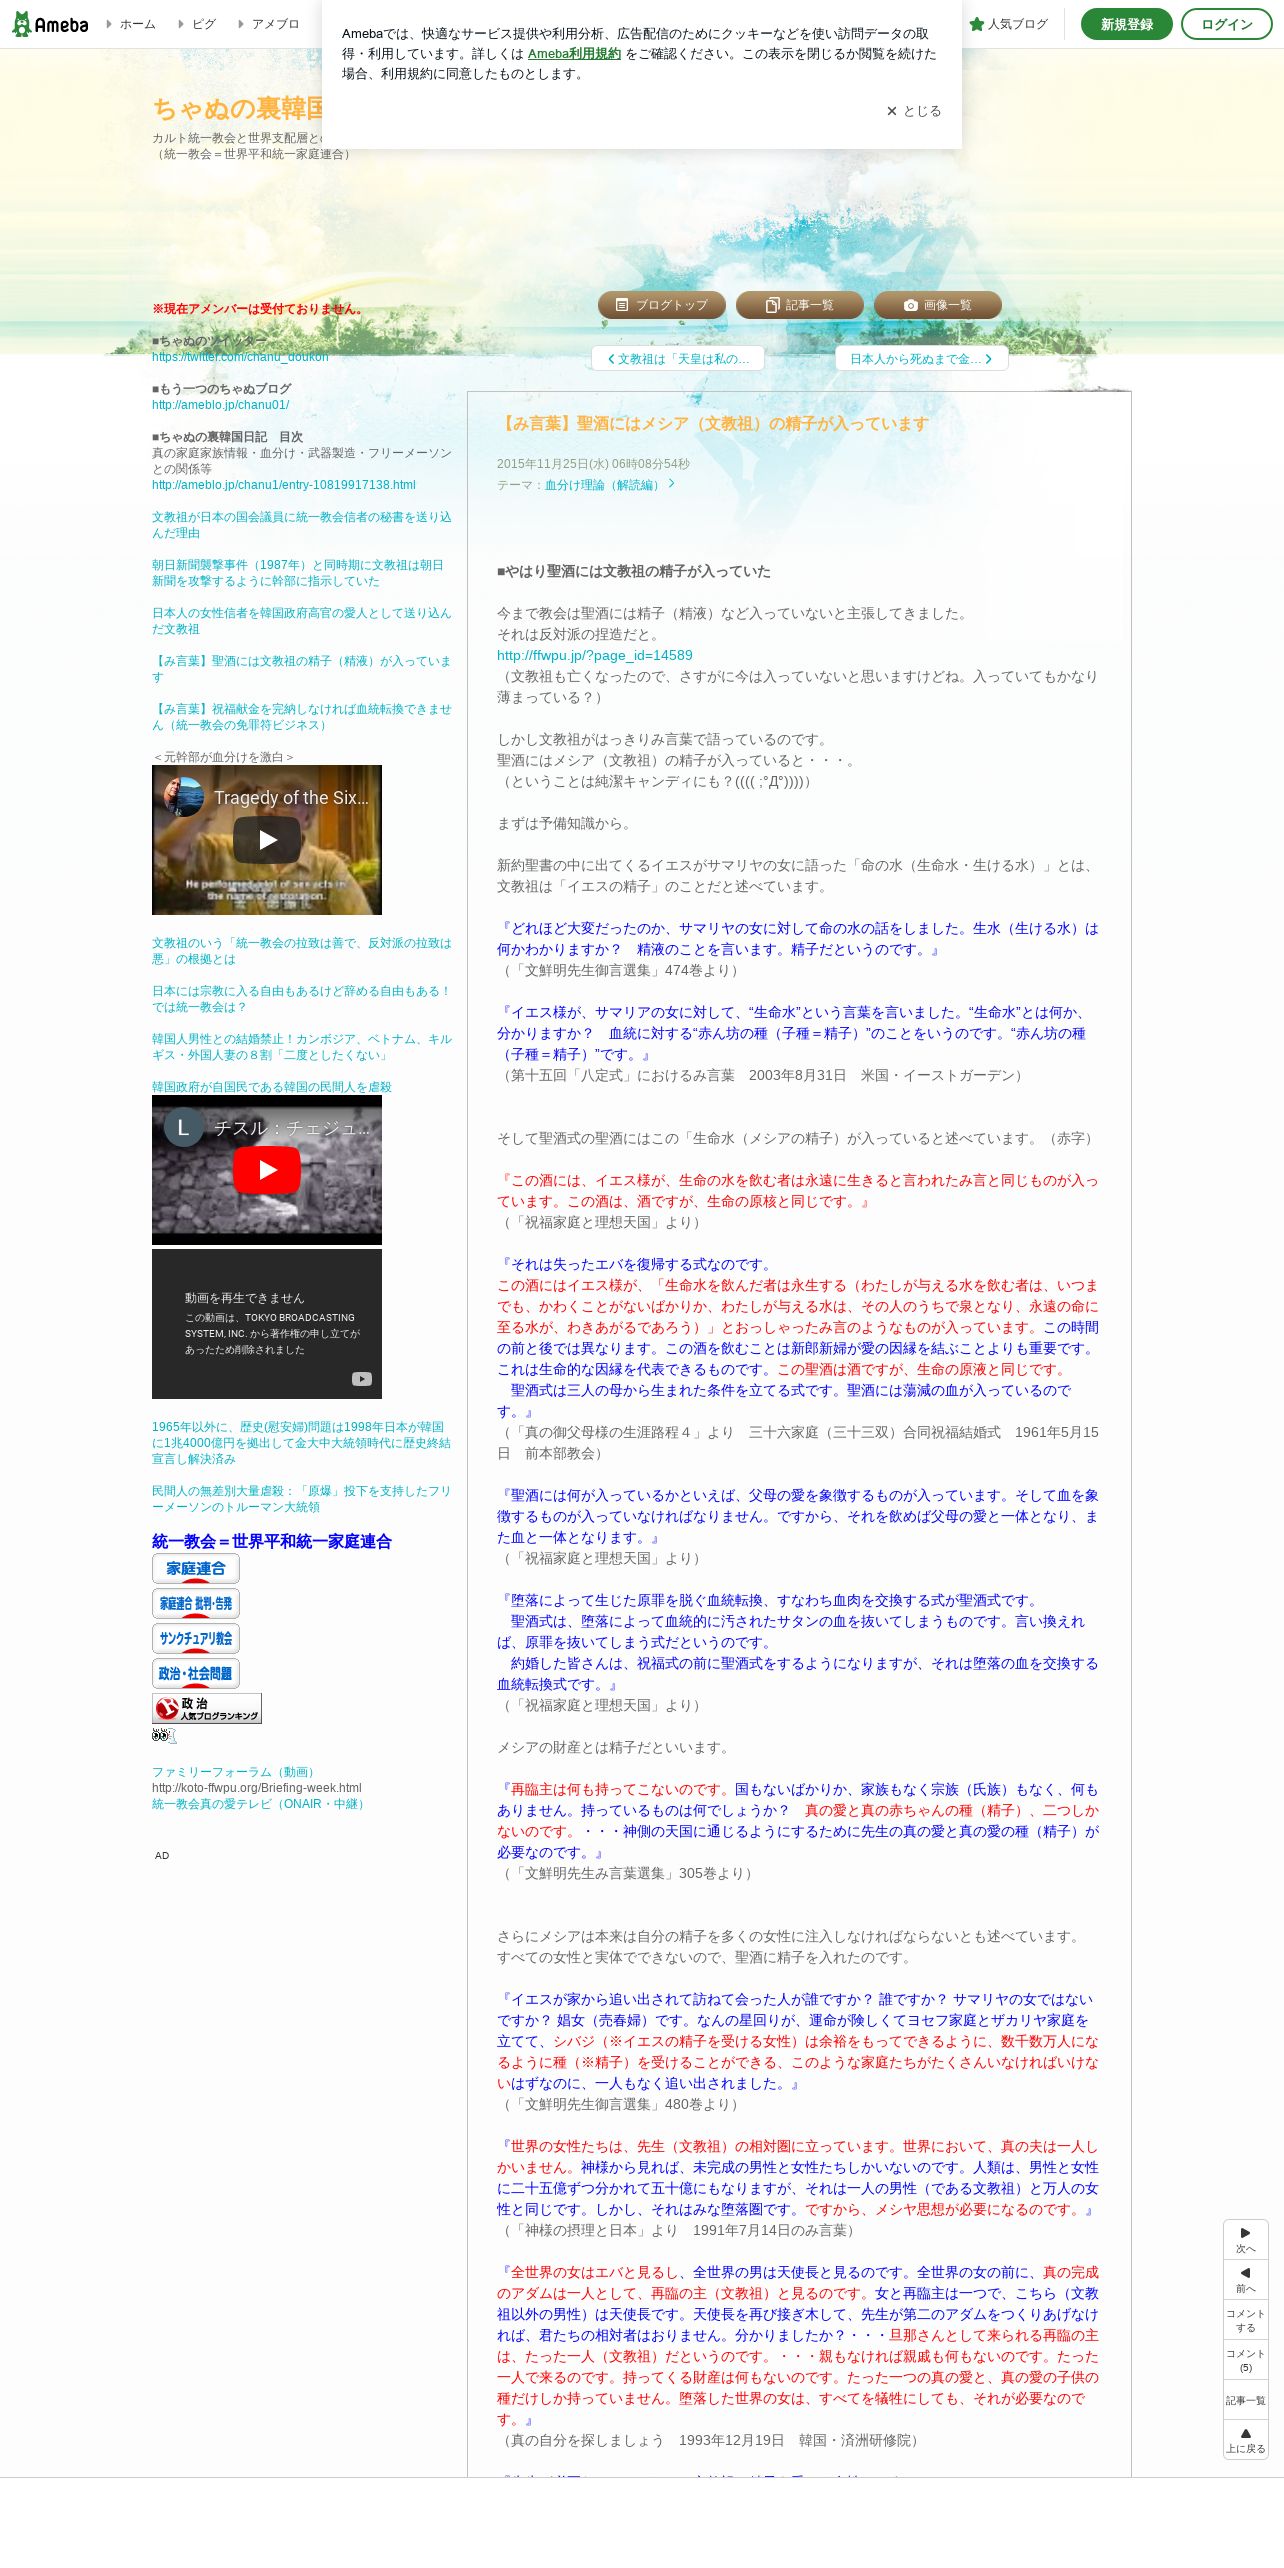Viewport: 1284px width, 2568px height.
Task: Click floating コメント(5) button
Action: (1245, 2360)
